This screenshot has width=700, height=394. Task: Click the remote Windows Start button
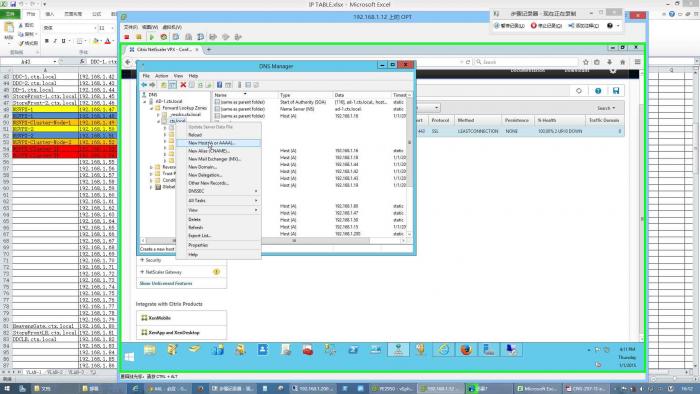pos(129,357)
